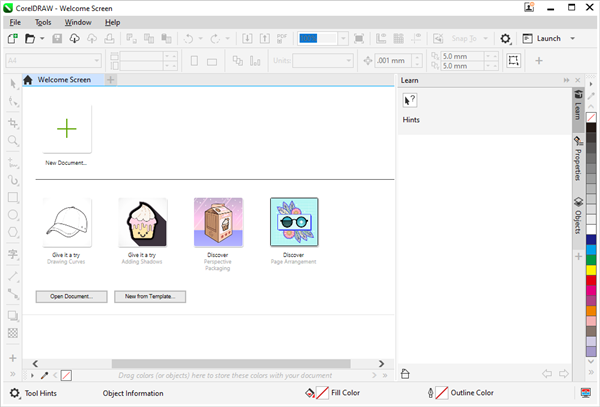Click the Options gear icon in toolbar

[x=506, y=39]
